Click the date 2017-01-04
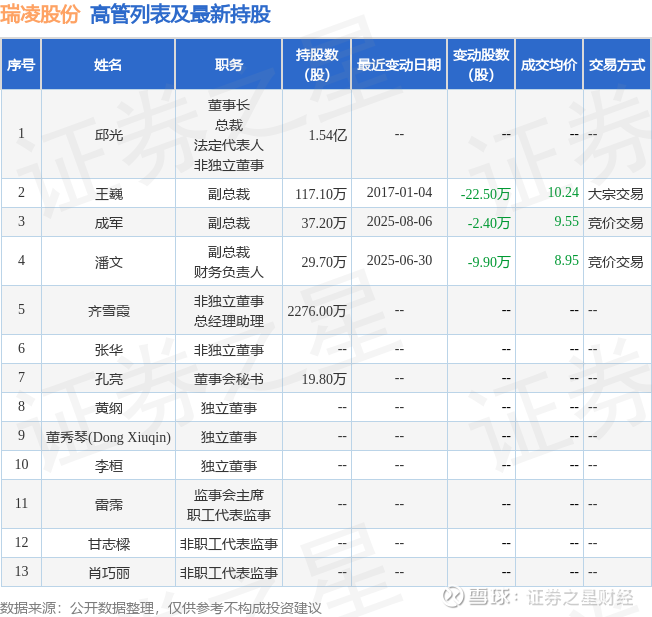This screenshot has width=652, height=617. [x=399, y=193]
